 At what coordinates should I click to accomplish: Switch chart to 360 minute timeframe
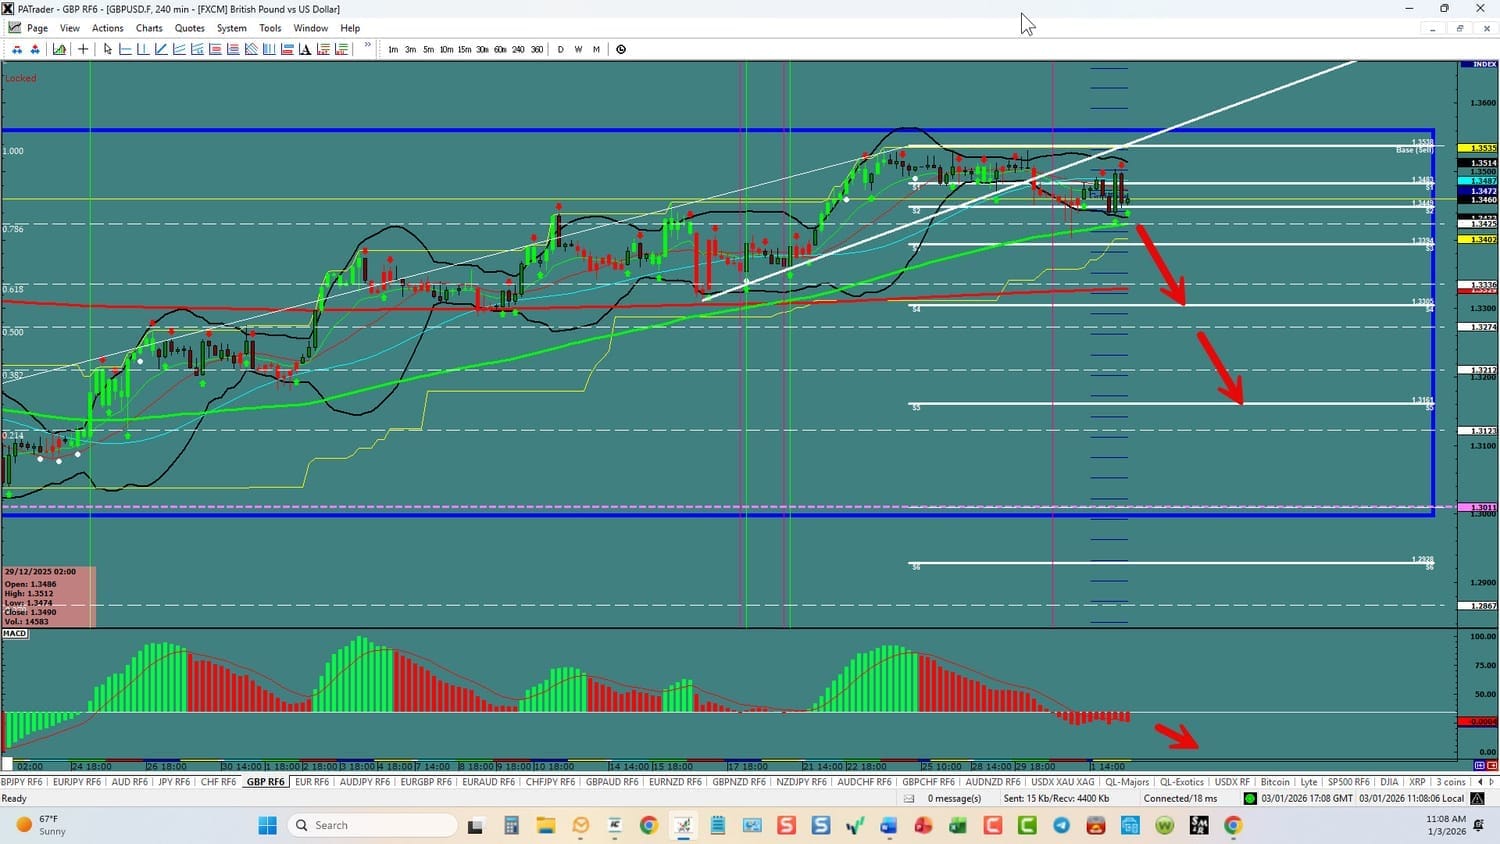[537, 49]
